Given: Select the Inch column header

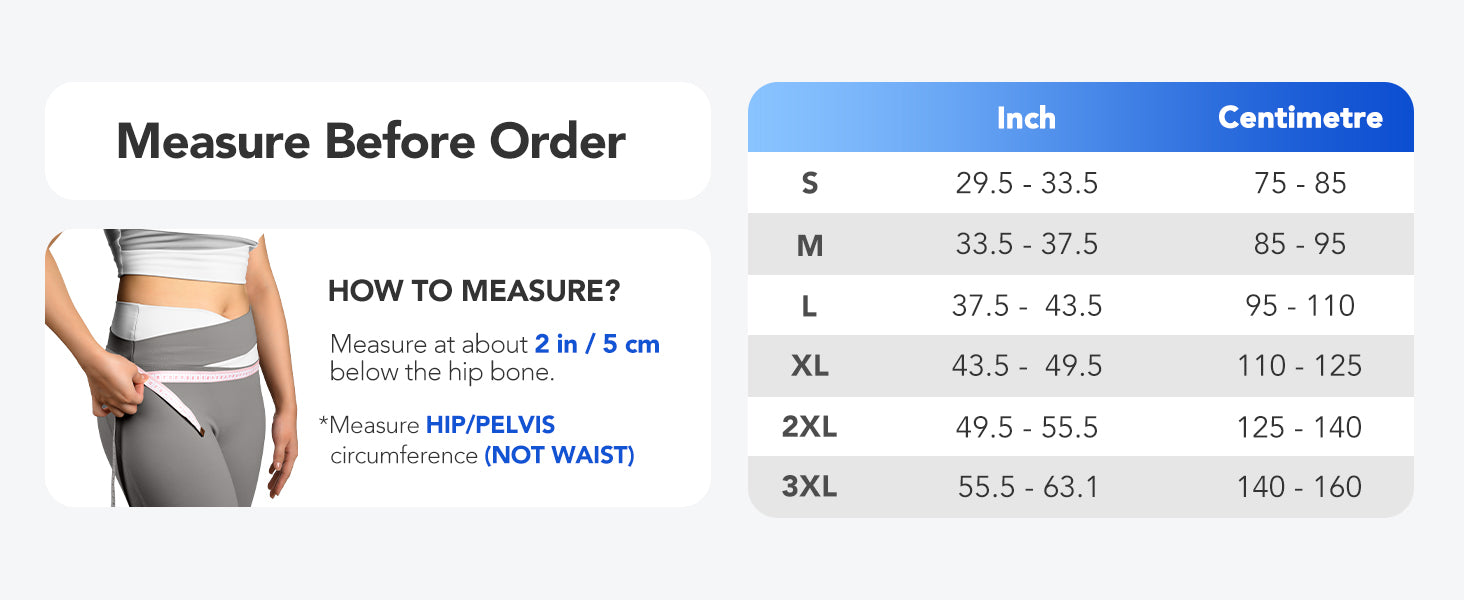Looking at the screenshot, I should [1026, 118].
